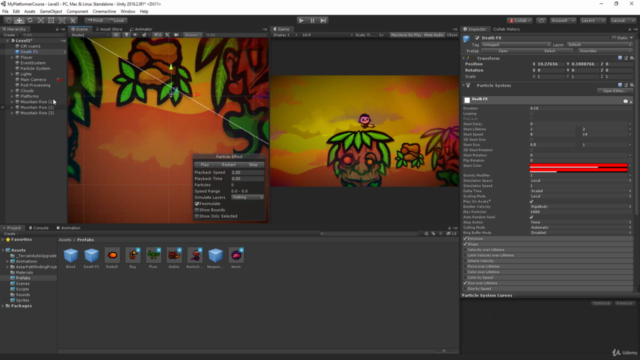Open the Simulate Layers dropdown
The height and width of the screenshot is (360, 640).
(247, 197)
